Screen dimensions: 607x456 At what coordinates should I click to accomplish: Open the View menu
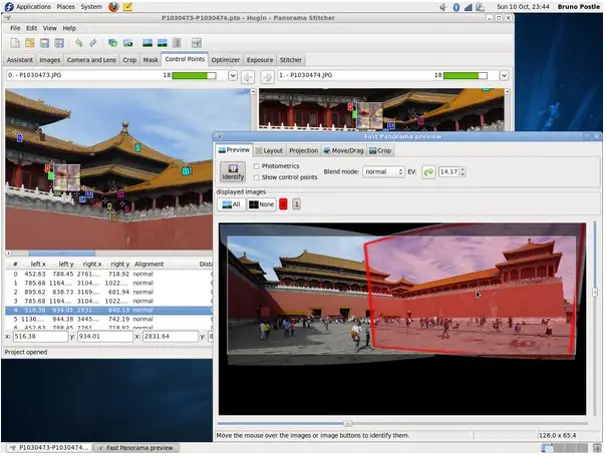50,28
